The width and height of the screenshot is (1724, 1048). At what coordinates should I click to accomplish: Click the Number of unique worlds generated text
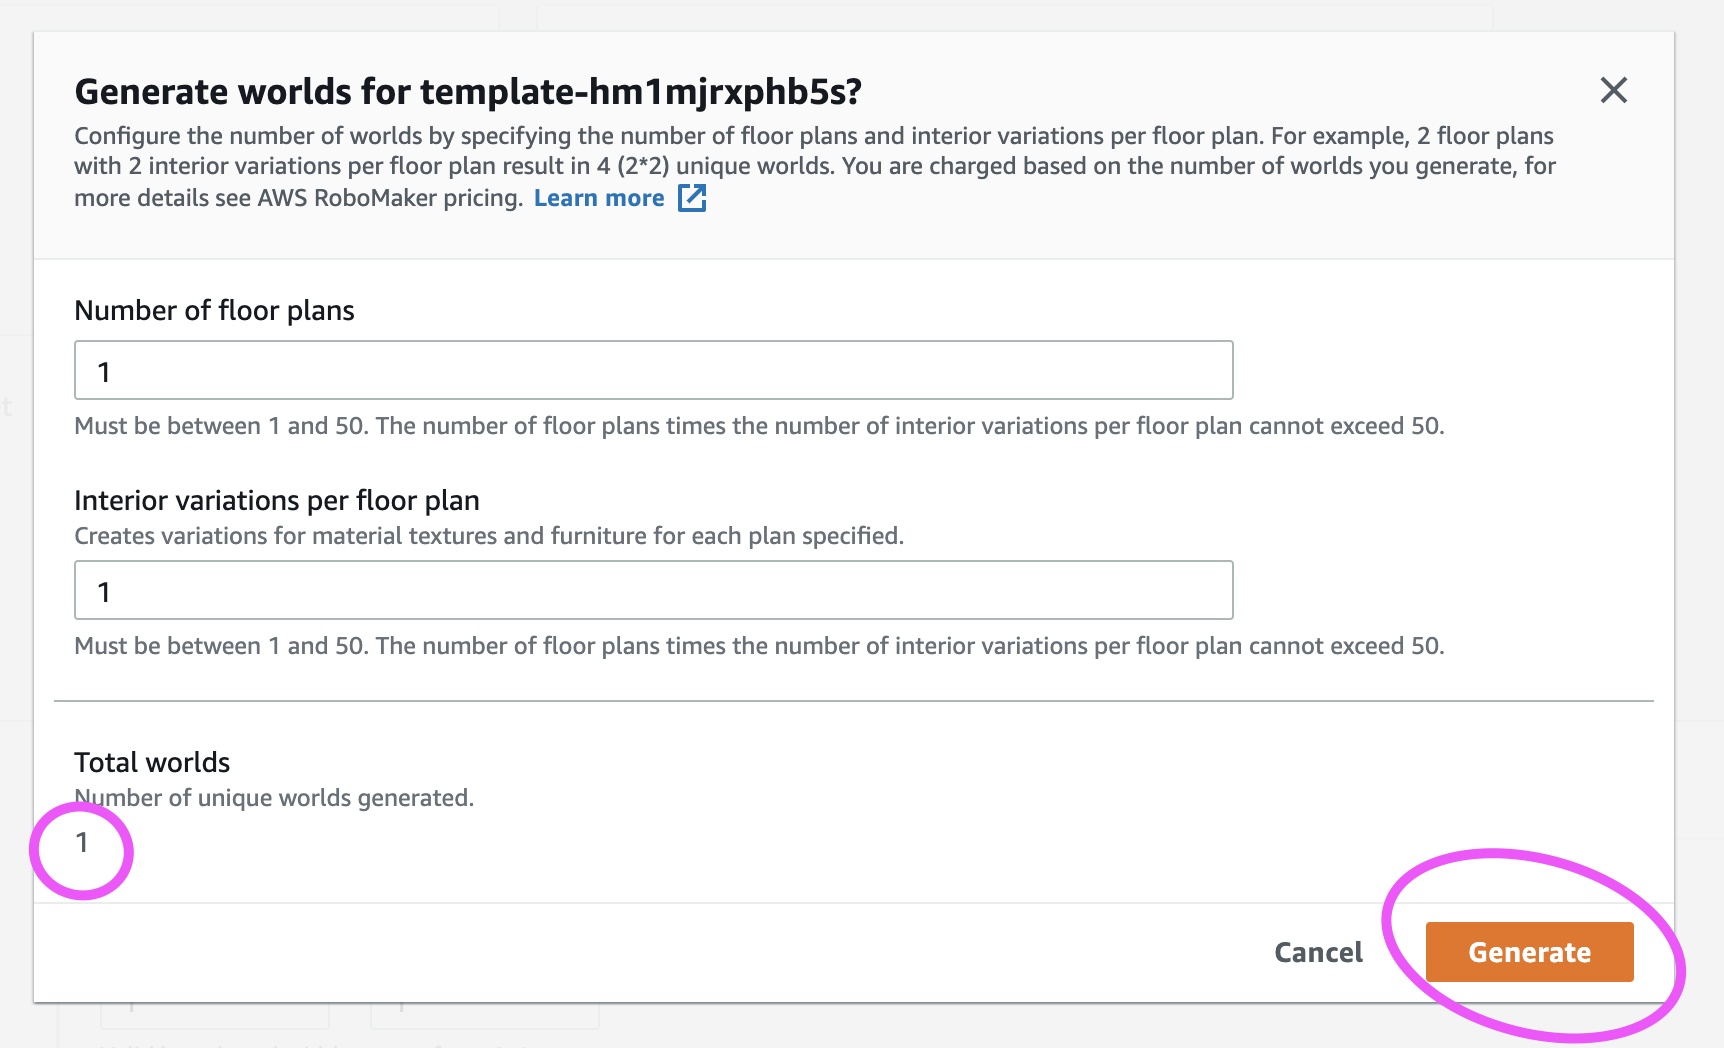274,798
